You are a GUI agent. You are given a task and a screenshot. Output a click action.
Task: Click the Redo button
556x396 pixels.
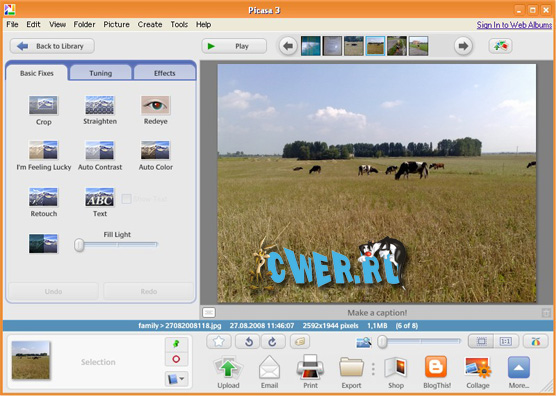point(149,291)
